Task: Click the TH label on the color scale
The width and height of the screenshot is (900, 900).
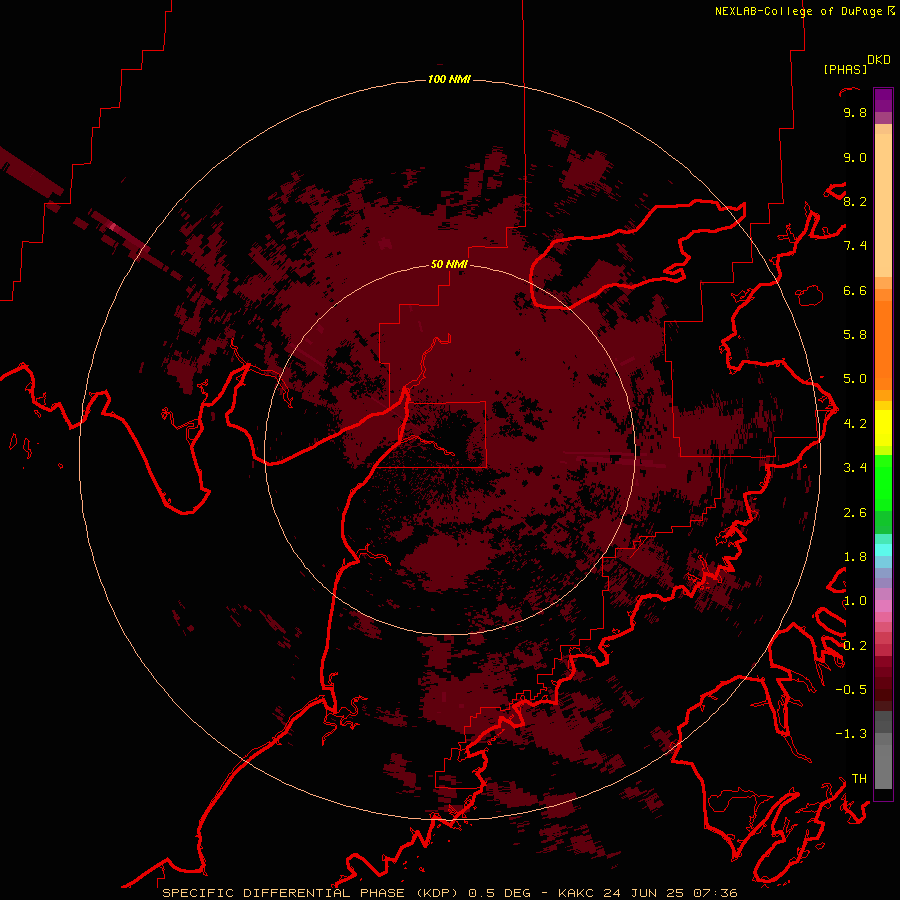Action: click(859, 779)
